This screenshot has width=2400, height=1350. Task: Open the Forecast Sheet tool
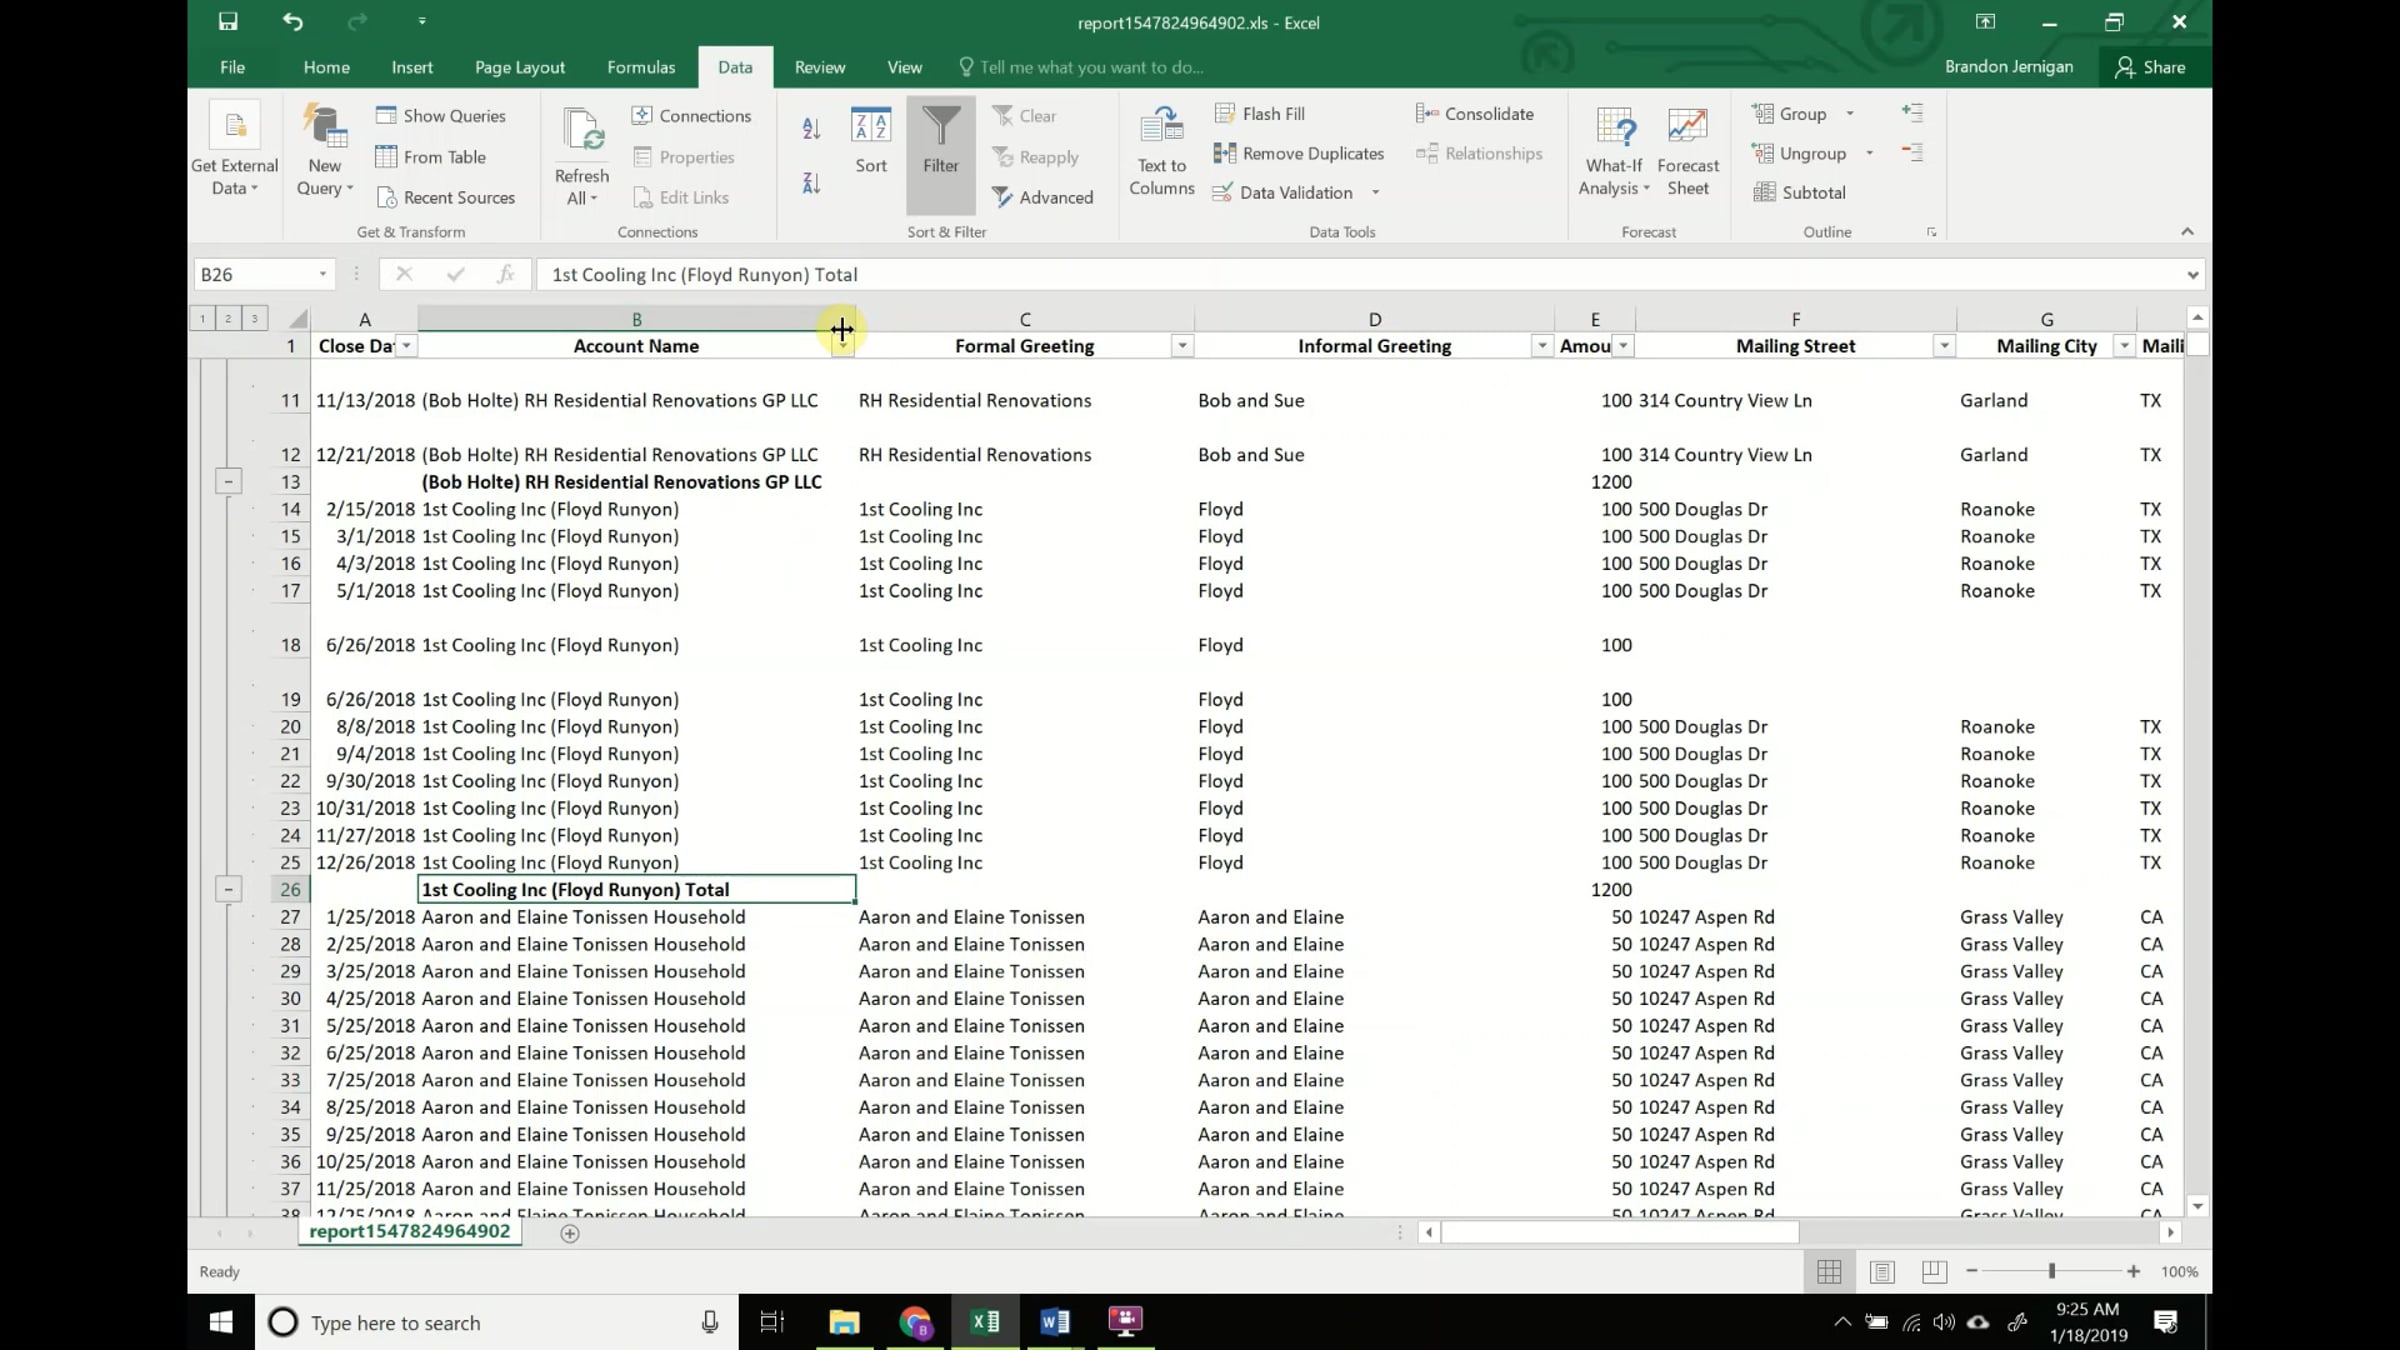click(1687, 151)
